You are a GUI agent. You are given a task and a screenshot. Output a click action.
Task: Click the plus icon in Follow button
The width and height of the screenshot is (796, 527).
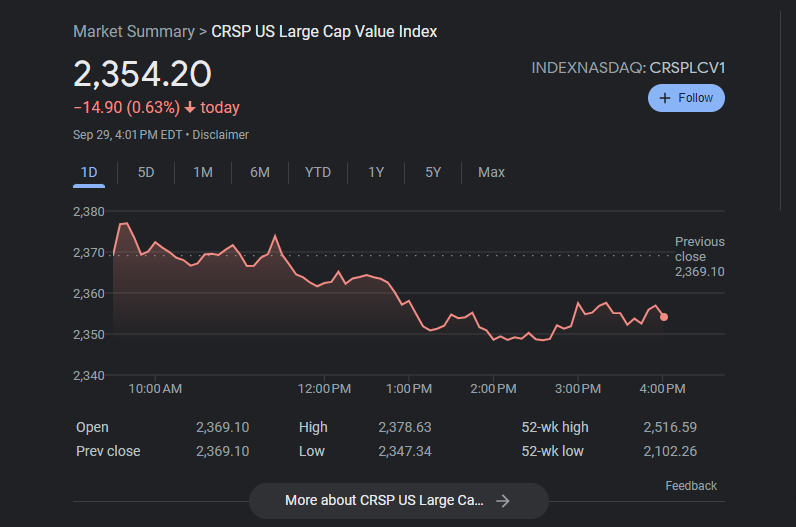coord(665,98)
